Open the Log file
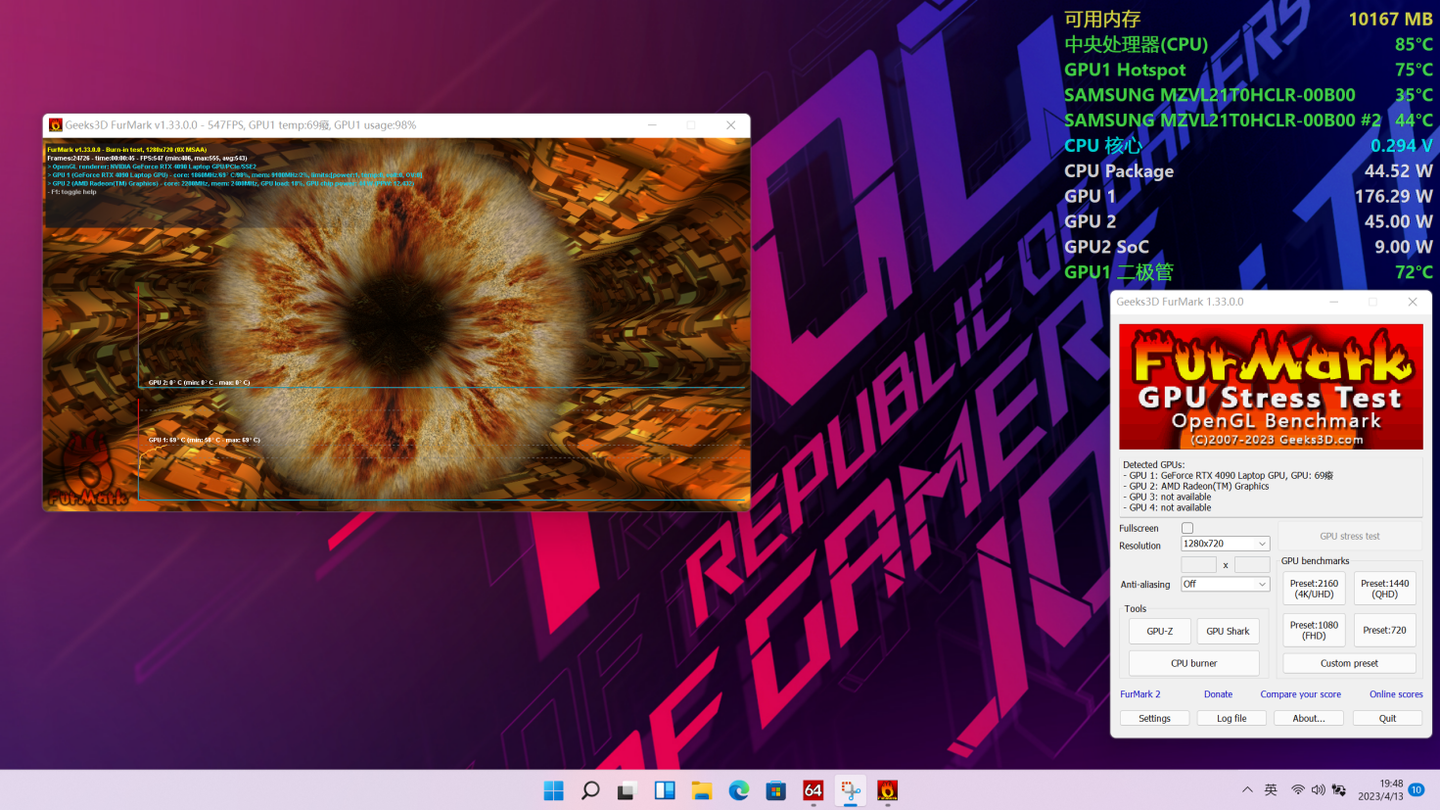1440x810 pixels. pos(1231,718)
